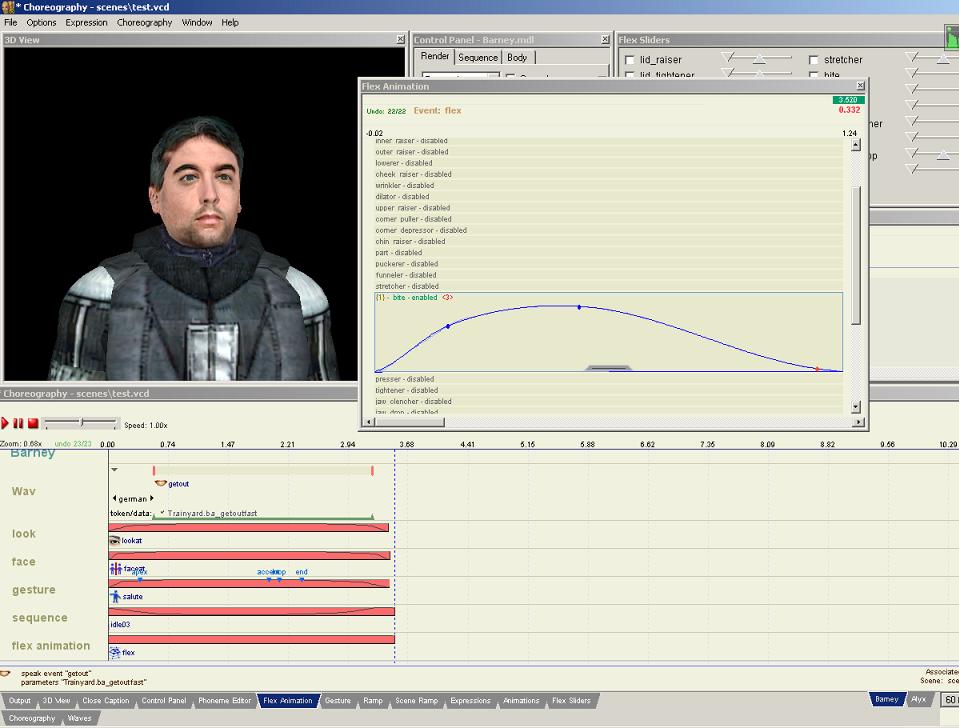This screenshot has height=728, width=959.
Task: Close the Flex Animation window
Action: pyautogui.click(x=861, y=86)
